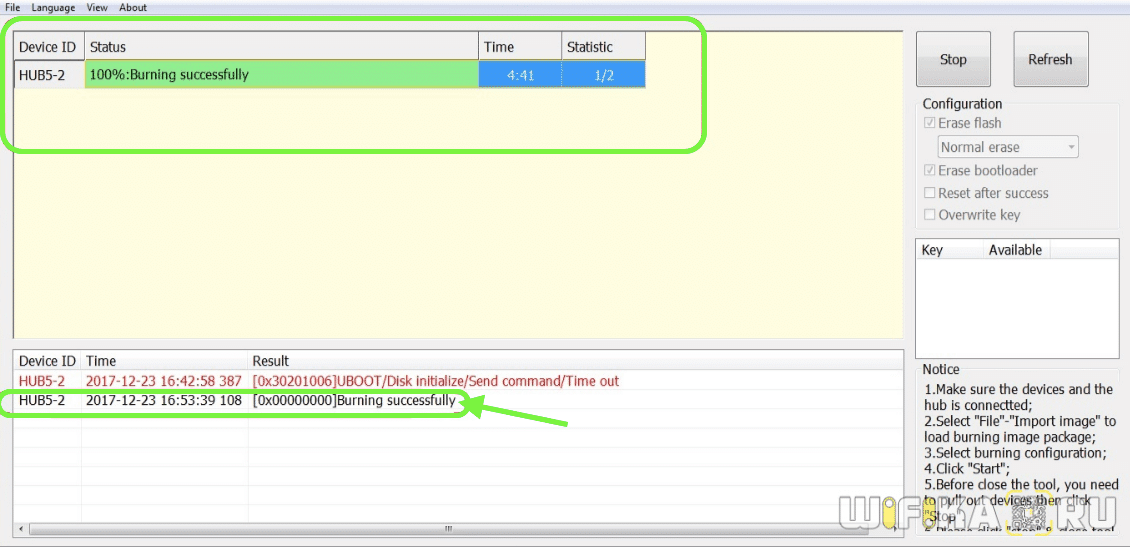Click the Status column header
1130x547 pixels.
coord(280,47)
